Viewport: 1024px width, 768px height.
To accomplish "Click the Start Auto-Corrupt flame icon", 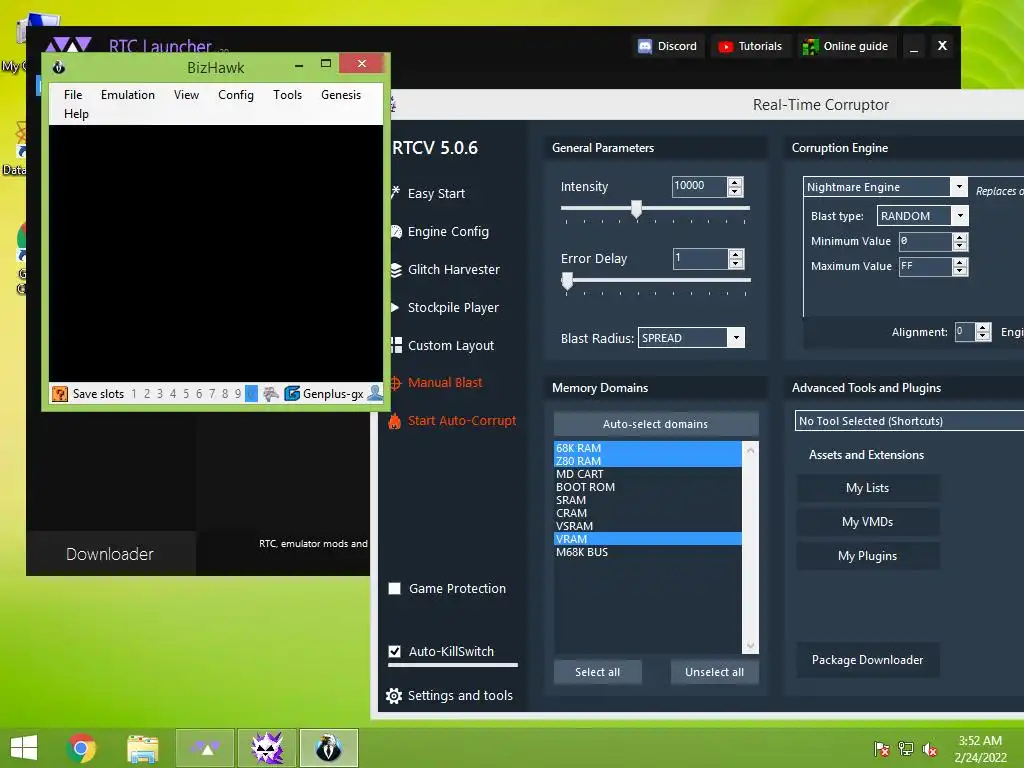I will (x=394, y=421).
